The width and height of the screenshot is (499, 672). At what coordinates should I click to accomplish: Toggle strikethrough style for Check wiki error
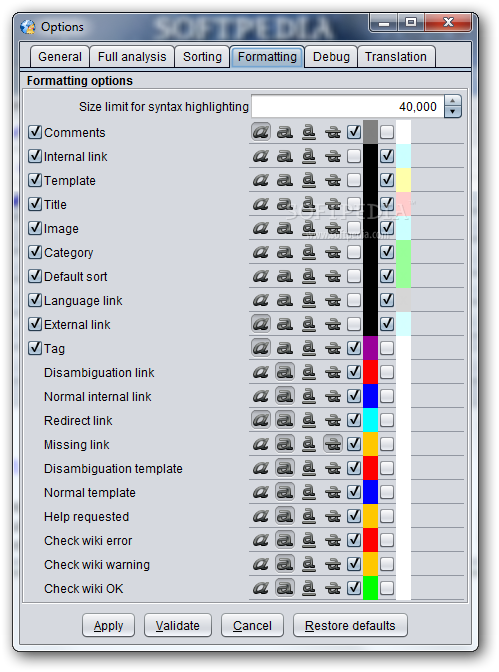333,540
